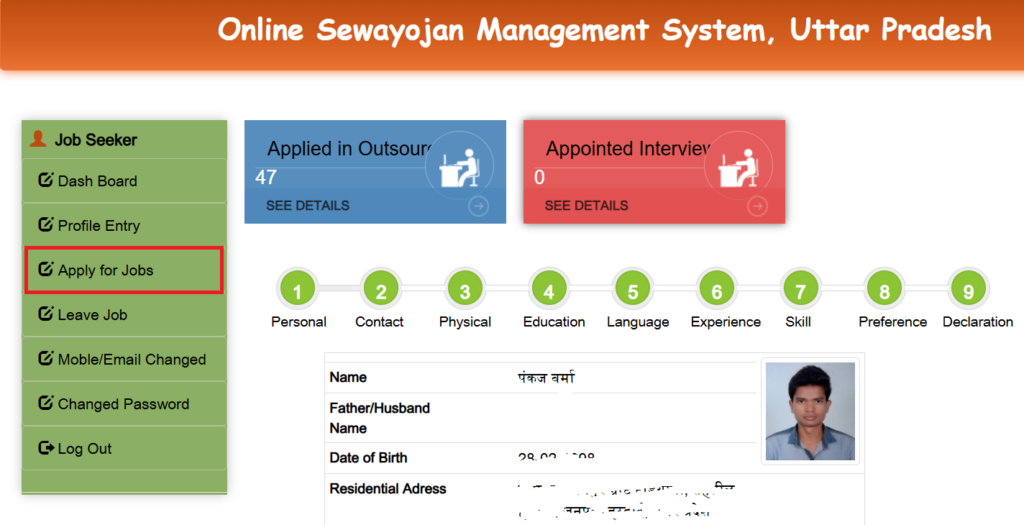Screen dimensions: 1024x525
Task: Click SEE DETAILS on red Interview card
Action: point(586,205)
